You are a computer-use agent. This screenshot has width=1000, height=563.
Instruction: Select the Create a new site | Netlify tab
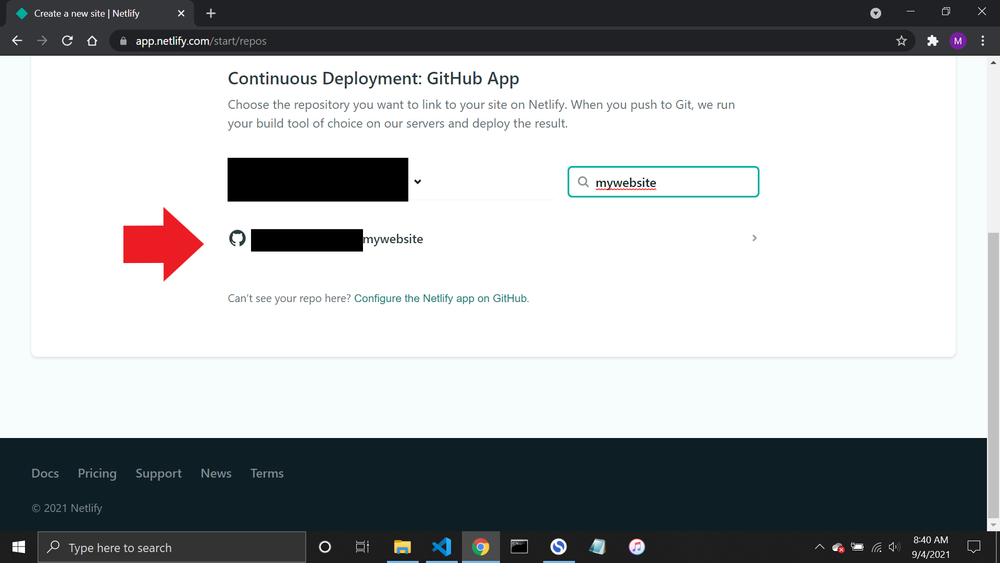point(98,13)
